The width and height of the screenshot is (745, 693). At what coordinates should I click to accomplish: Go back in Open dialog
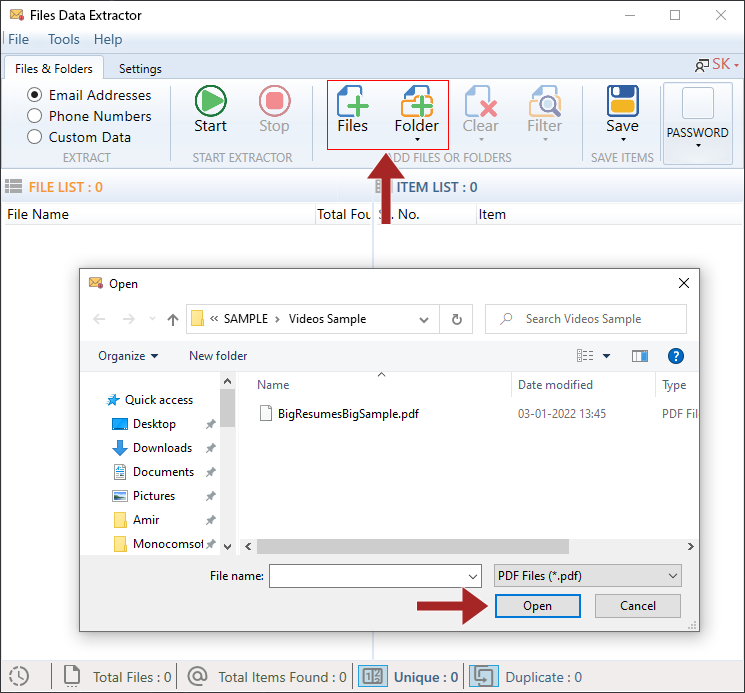tap(99, 319)
